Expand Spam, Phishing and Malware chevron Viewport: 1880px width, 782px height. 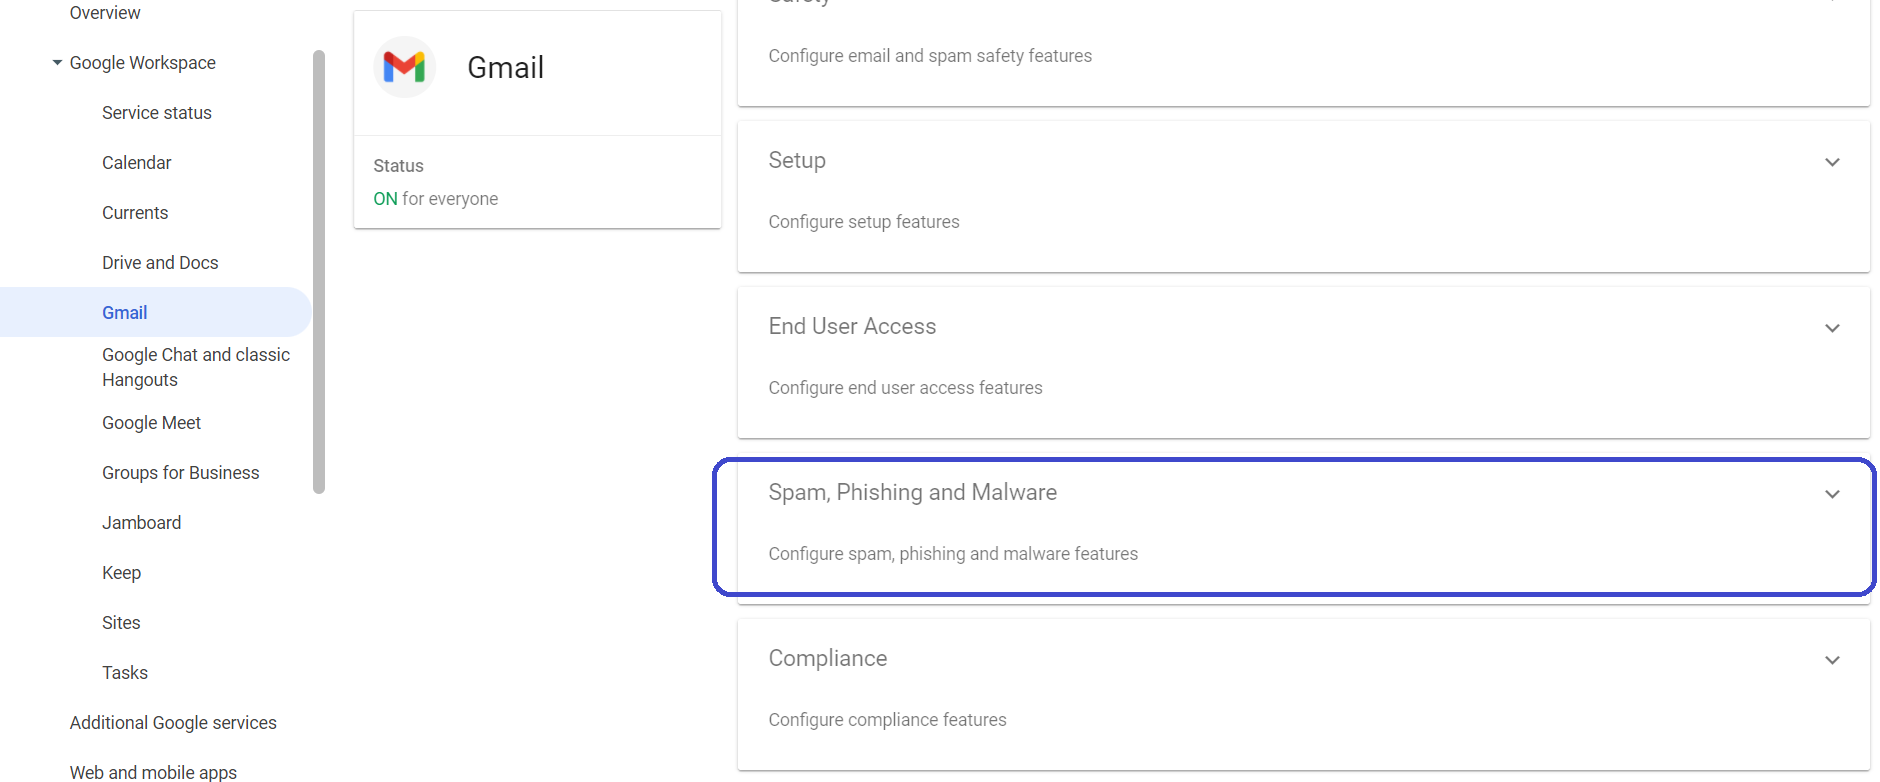pos(1832,494)
